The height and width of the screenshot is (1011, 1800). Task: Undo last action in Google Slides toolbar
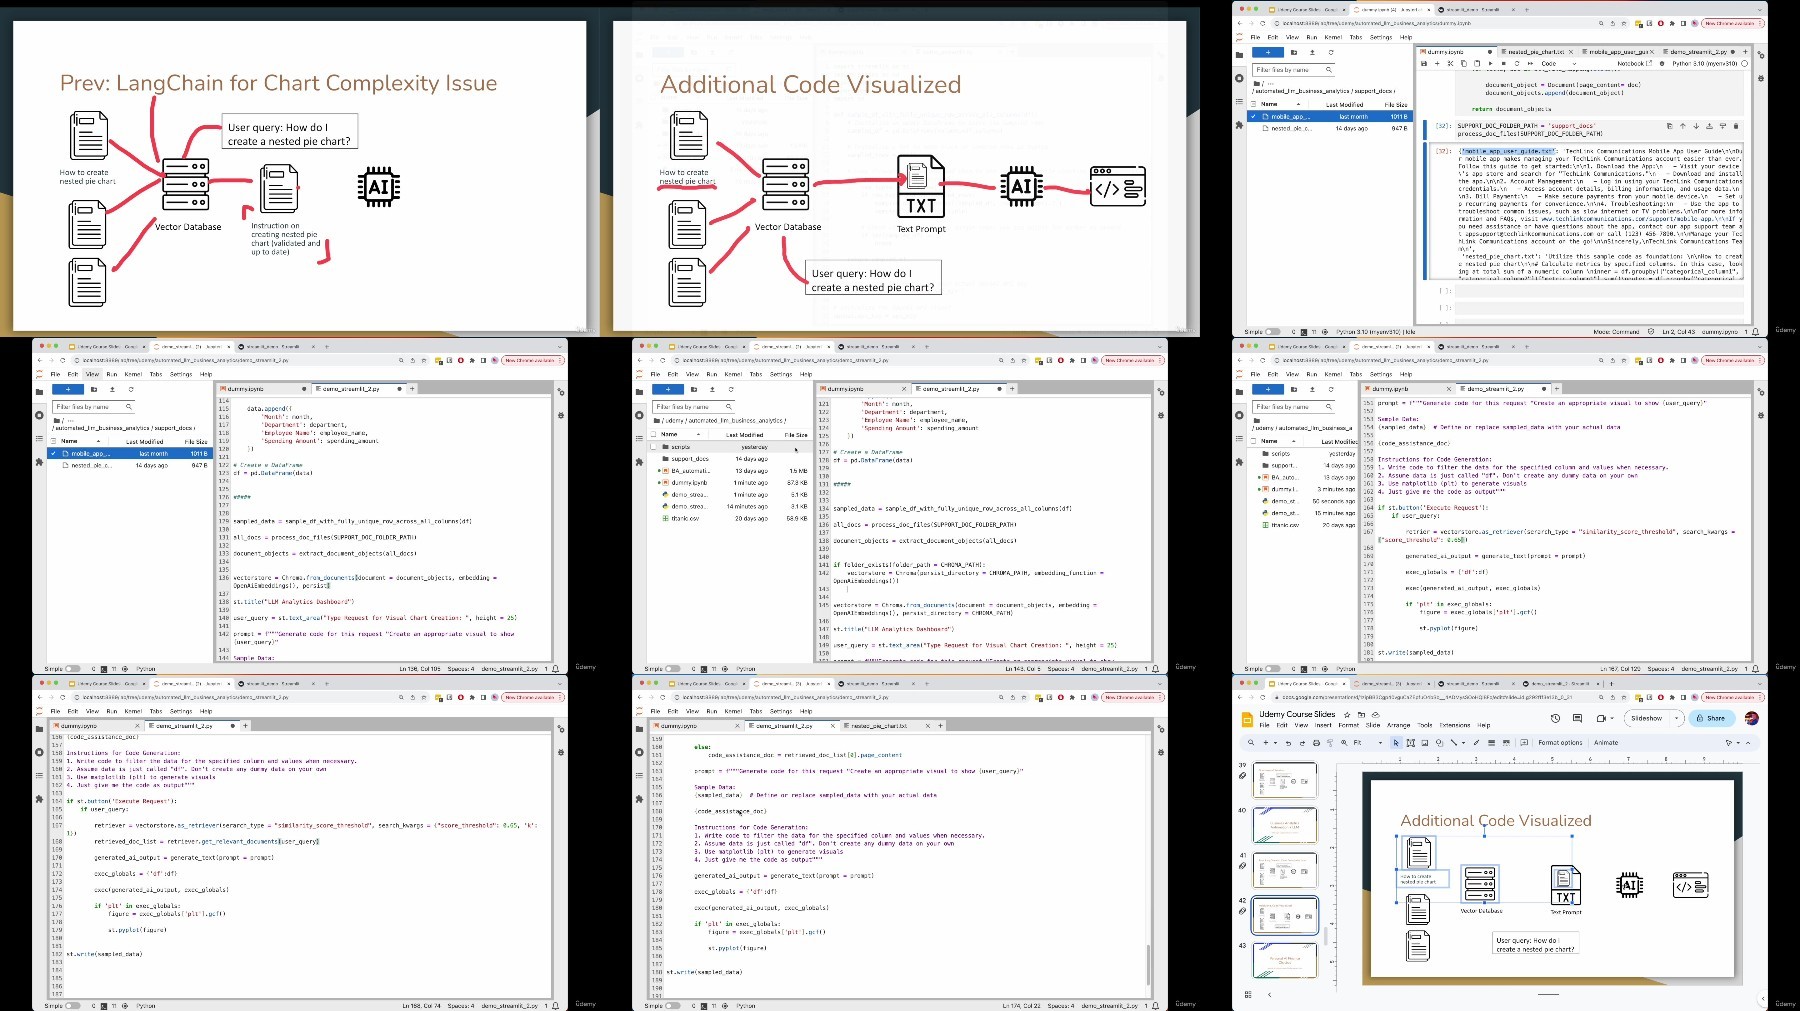[1288, 743]
